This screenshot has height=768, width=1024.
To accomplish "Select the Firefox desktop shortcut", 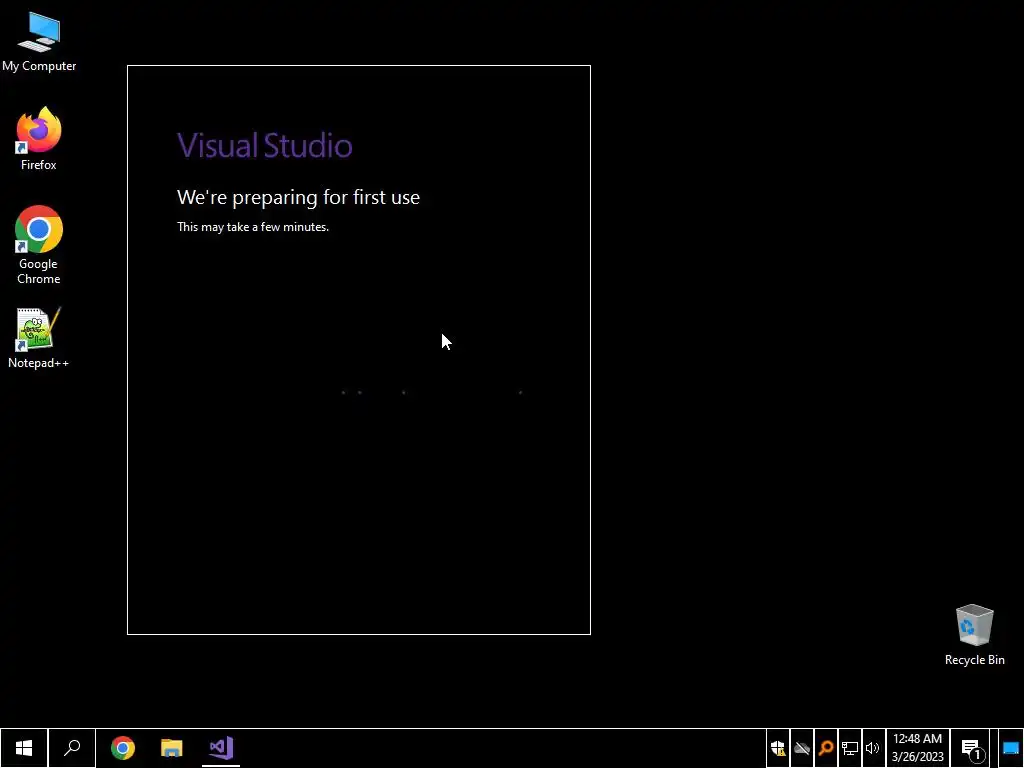I will click(39, 139).
